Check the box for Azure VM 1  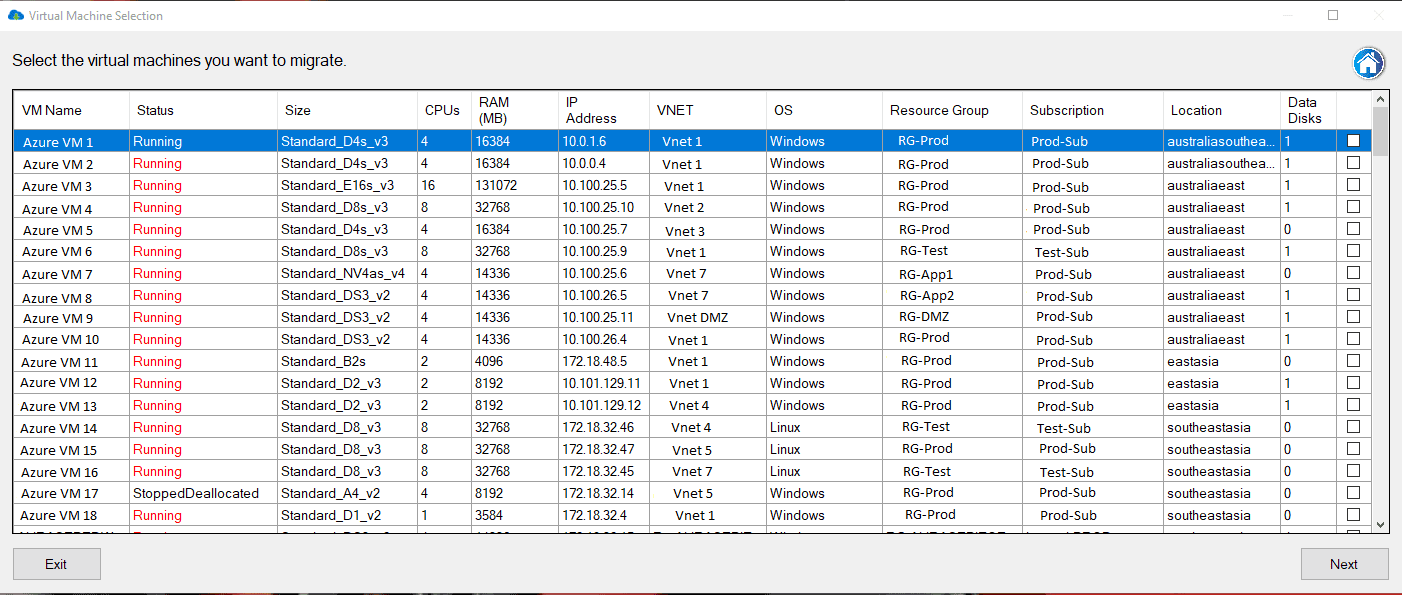(1353, 141)
